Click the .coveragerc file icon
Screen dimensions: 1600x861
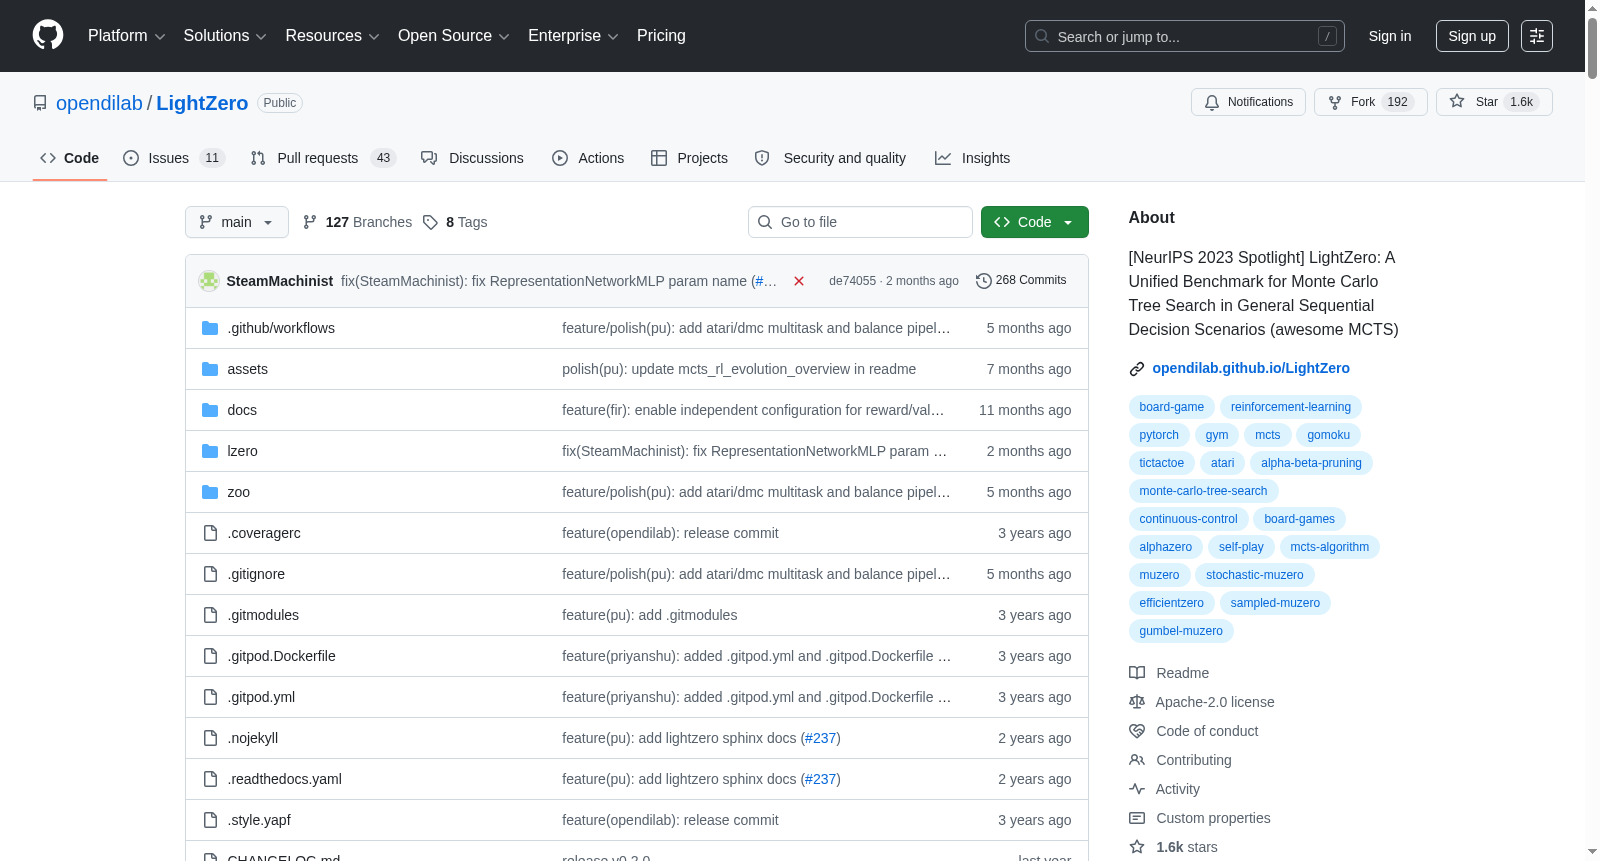(x=210, y=533)
